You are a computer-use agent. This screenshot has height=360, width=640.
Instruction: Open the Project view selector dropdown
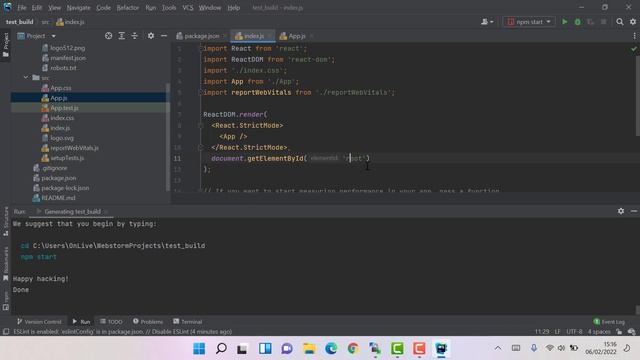click(36, 36)
